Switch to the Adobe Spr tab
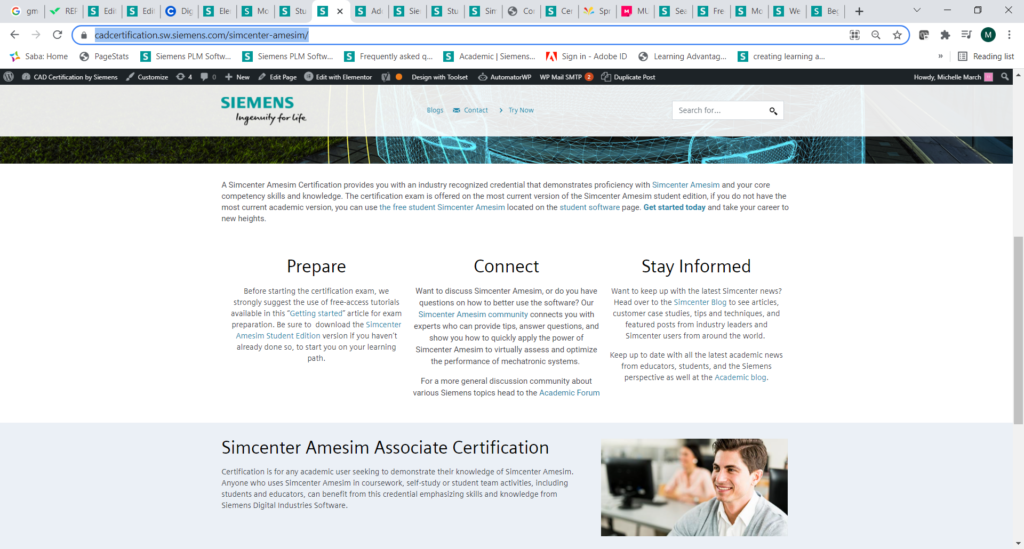The height and width of the screenshot is (549, 1024). coord(598,11)
